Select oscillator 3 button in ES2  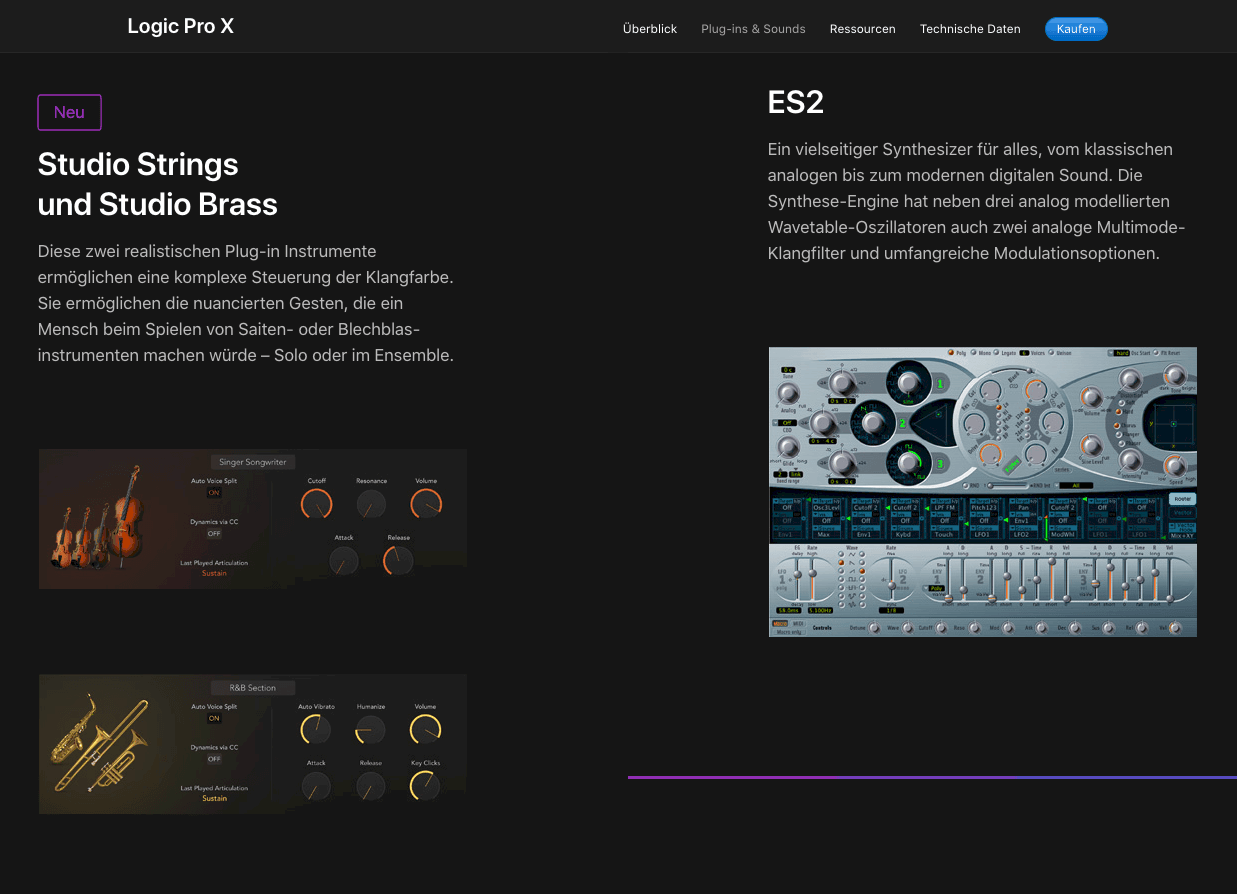[x=940, y=464]
